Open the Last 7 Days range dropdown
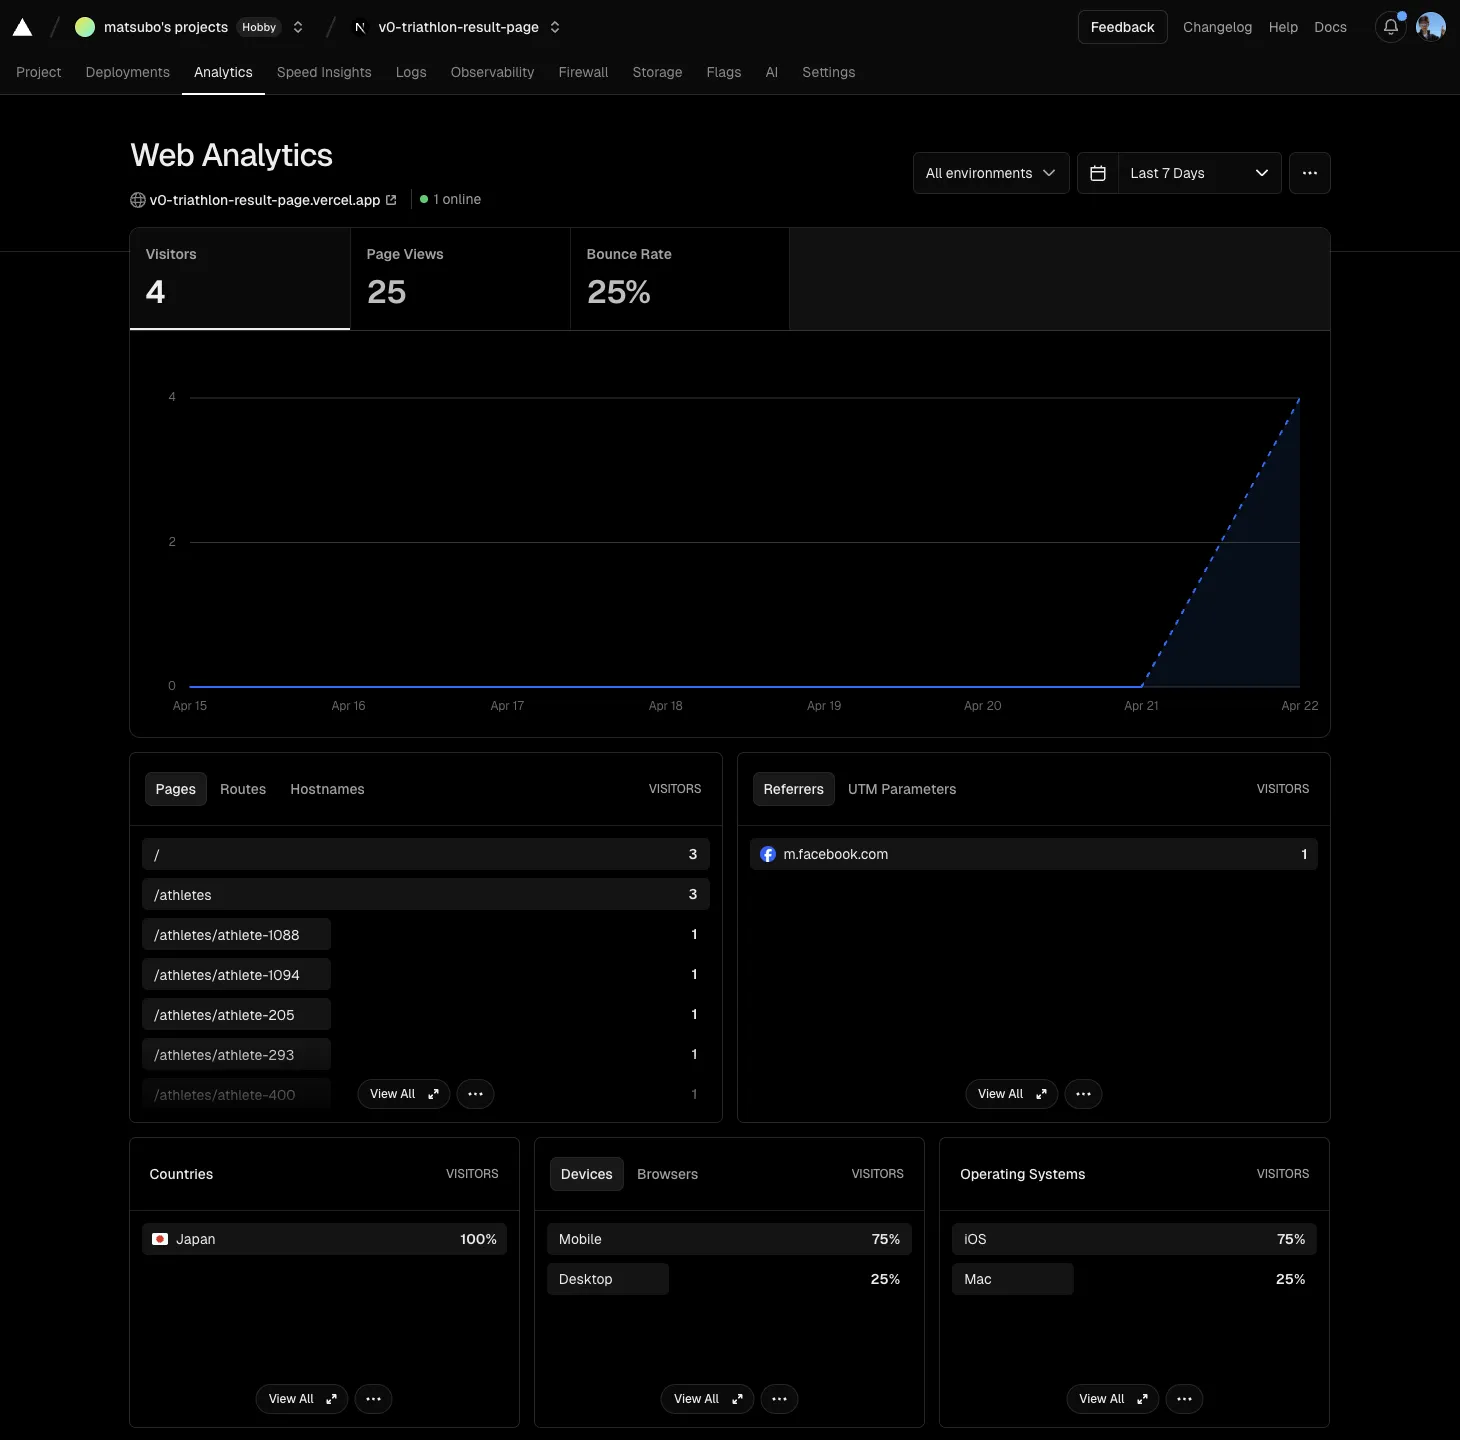This screenshot has height=1440, width=1460. click(1198, 173)
